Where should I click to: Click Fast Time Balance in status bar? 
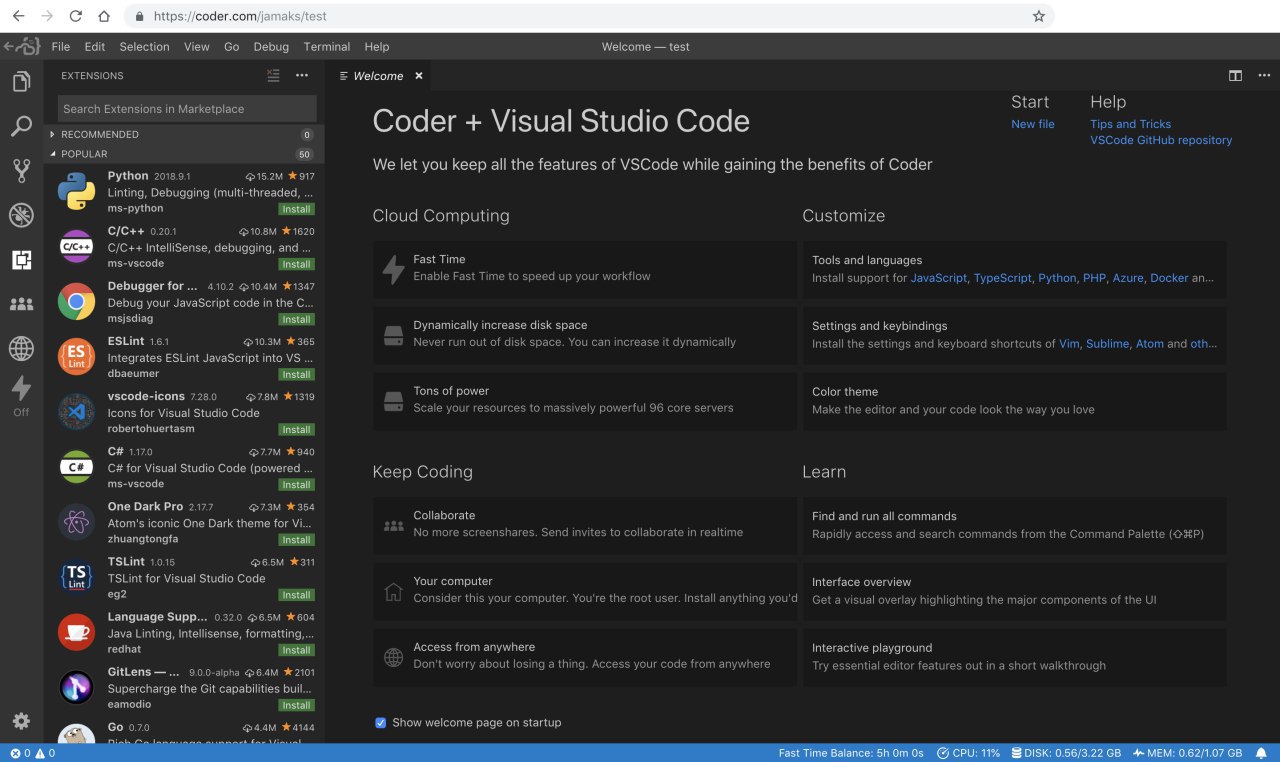(x=851, y=753)
